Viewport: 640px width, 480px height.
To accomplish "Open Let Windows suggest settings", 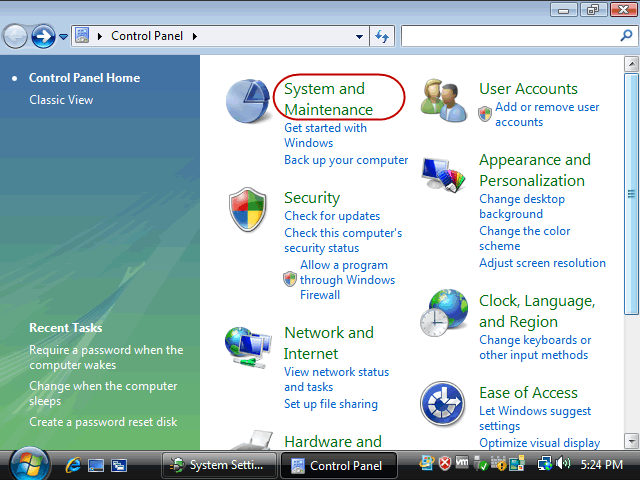I will coord(535,418).
